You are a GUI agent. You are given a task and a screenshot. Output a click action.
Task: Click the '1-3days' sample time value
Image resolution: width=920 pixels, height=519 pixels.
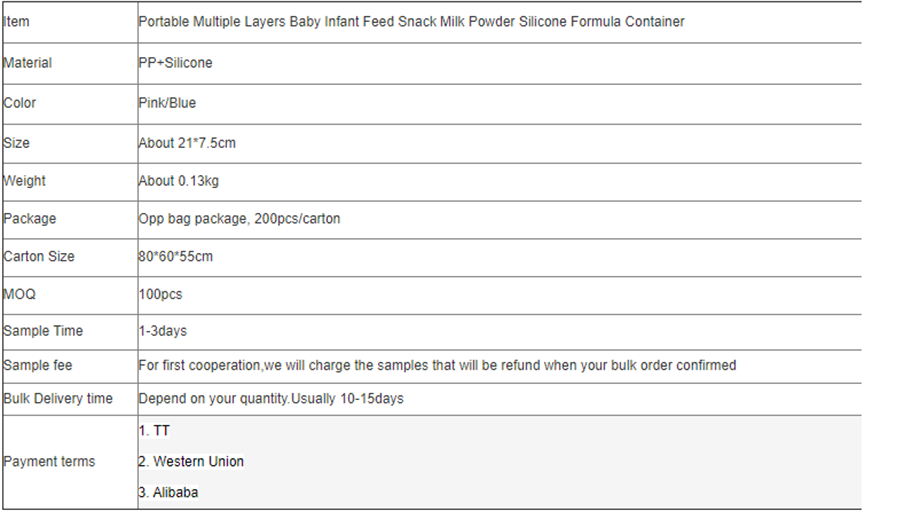pos(162,331)
